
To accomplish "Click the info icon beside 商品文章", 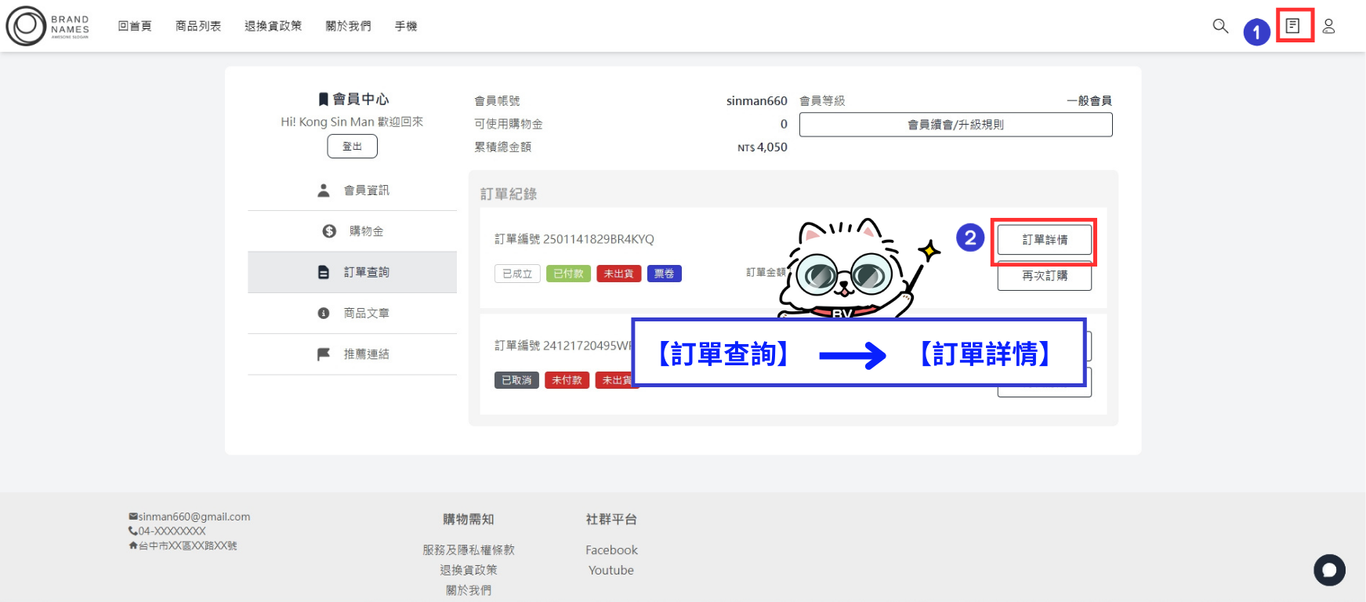I will click(x=323, y=313).
